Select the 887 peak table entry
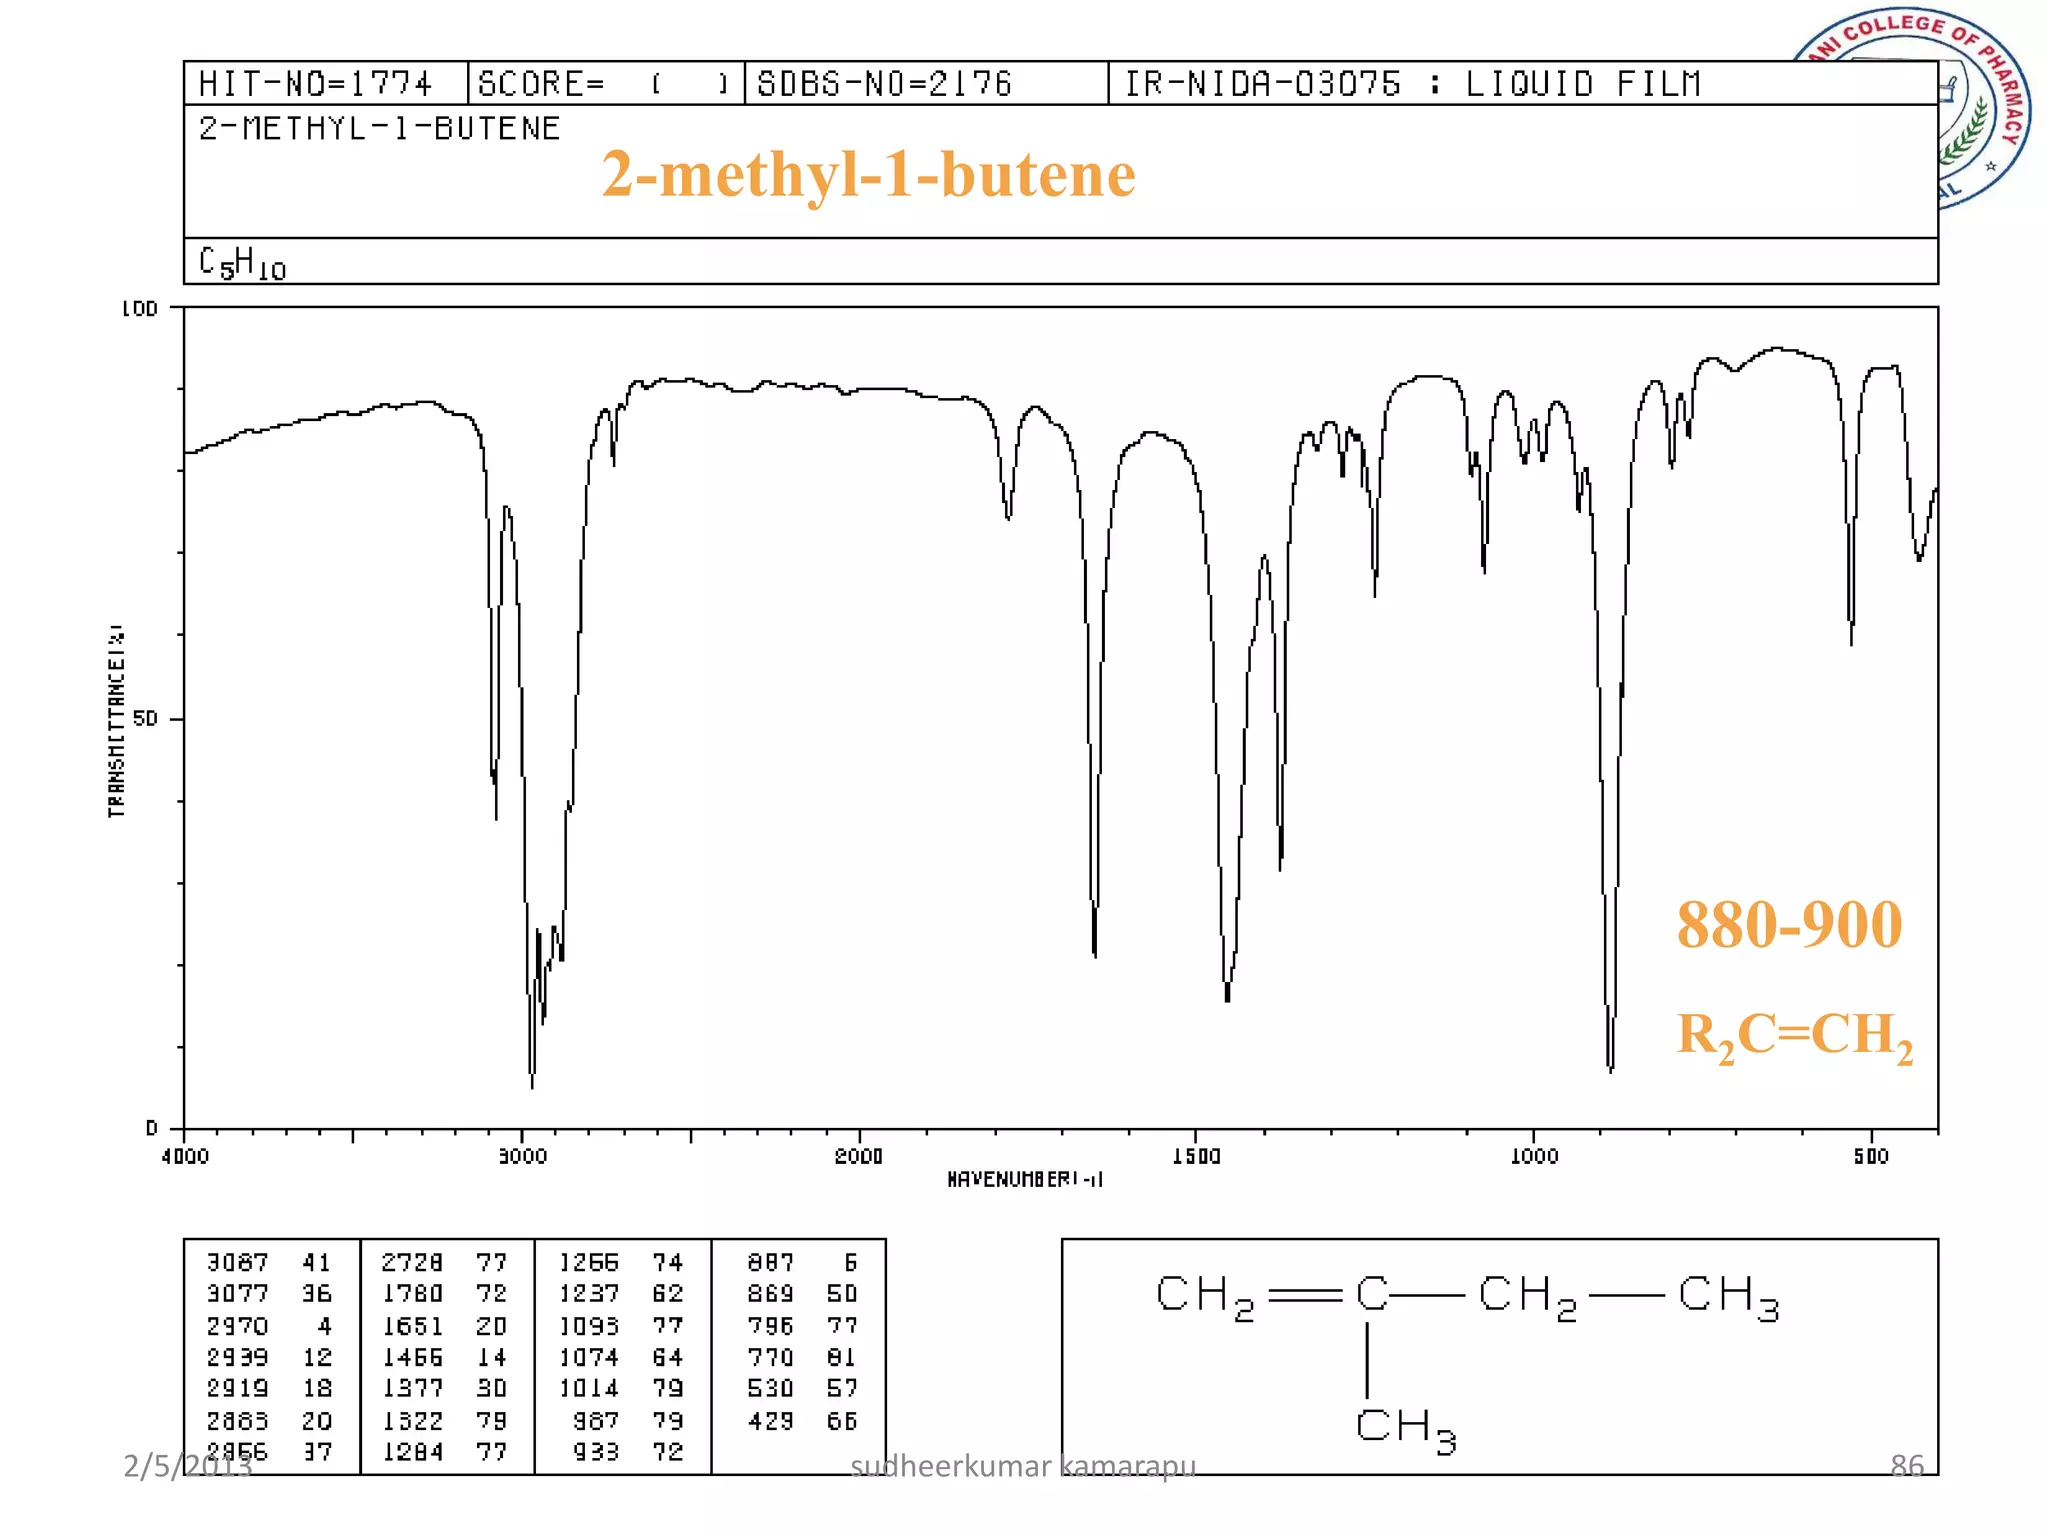Viewport: 2048px width, 1536px height. tap(802, 1263)
